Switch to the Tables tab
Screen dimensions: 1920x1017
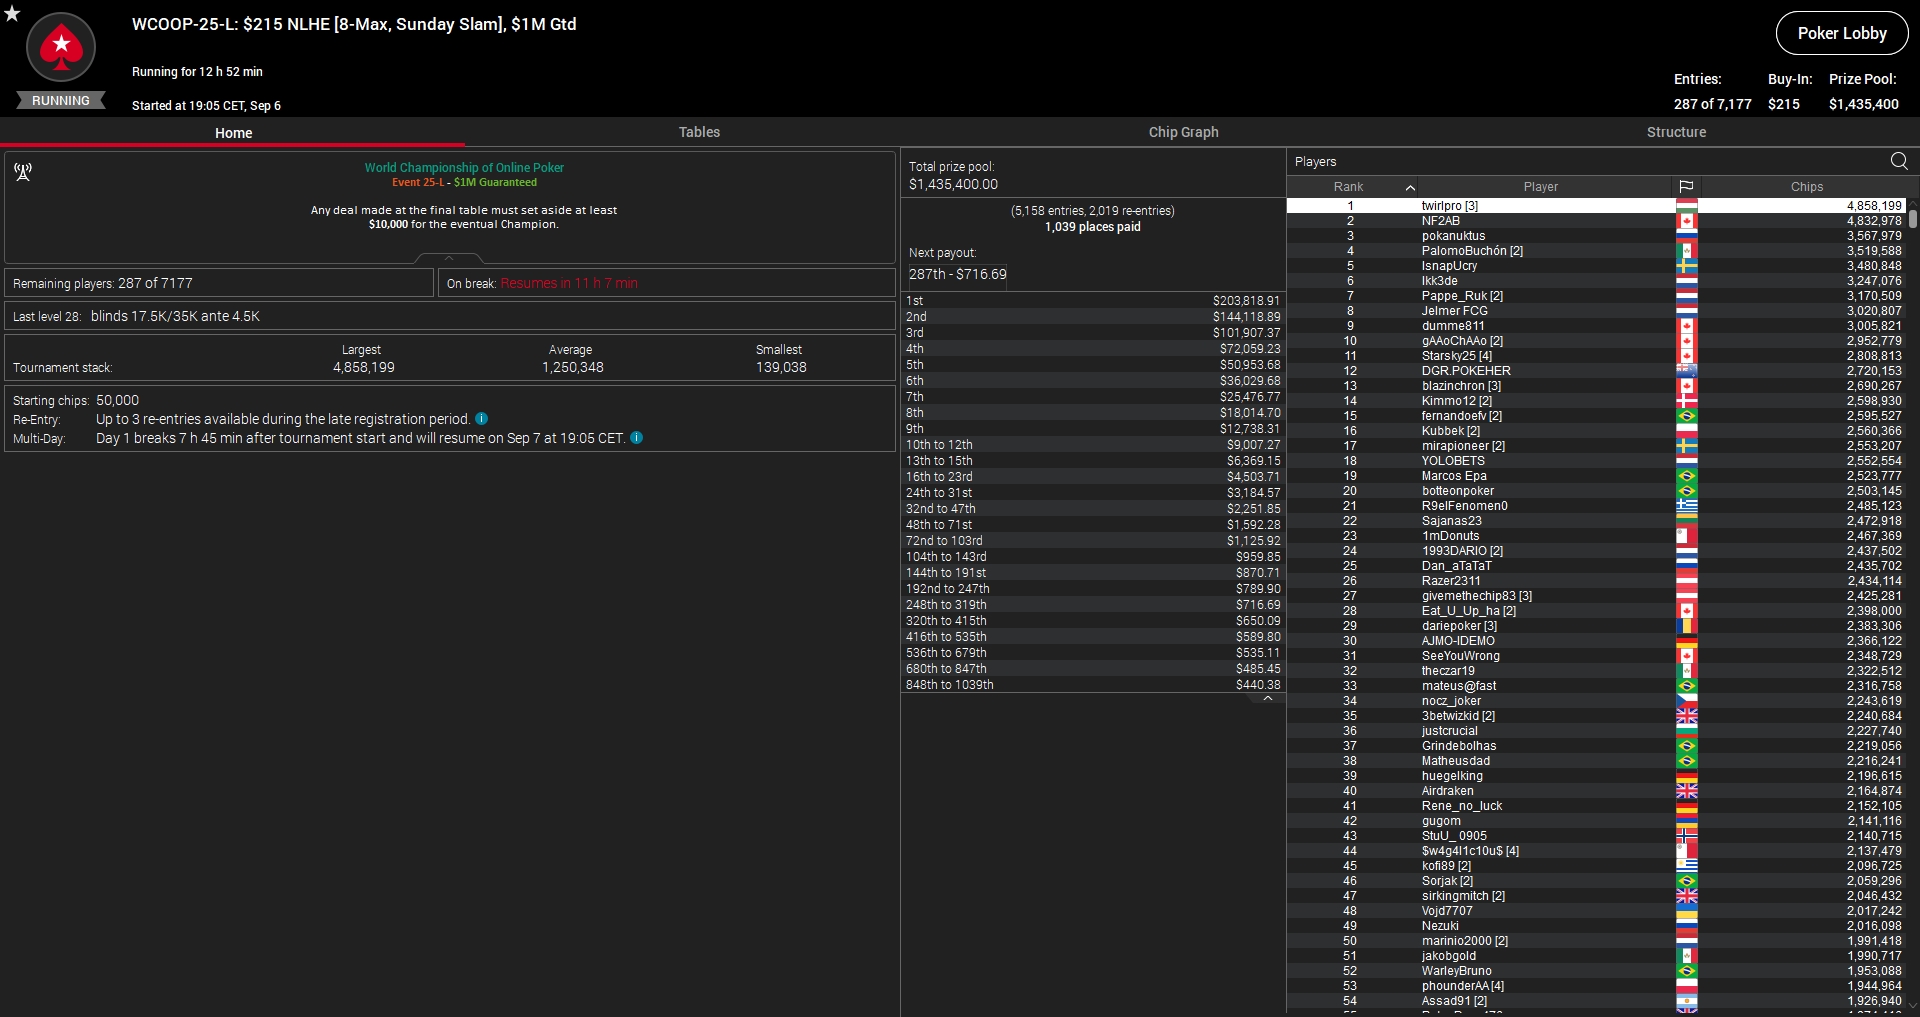(699, 132)
